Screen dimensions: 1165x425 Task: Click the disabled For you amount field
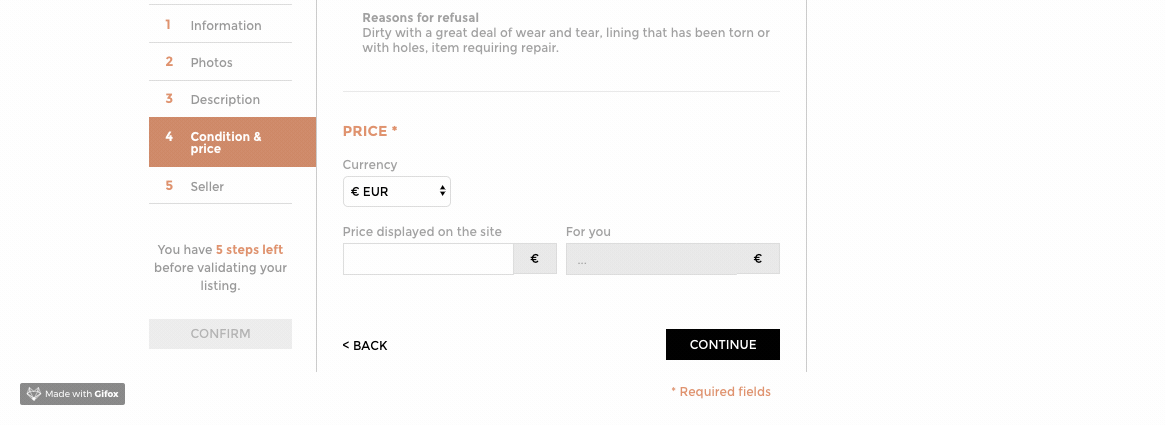pos(652,259)
